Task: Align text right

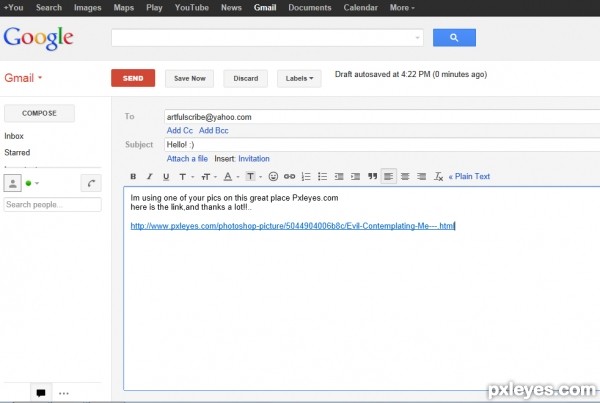Action: (x=422, y=176)
